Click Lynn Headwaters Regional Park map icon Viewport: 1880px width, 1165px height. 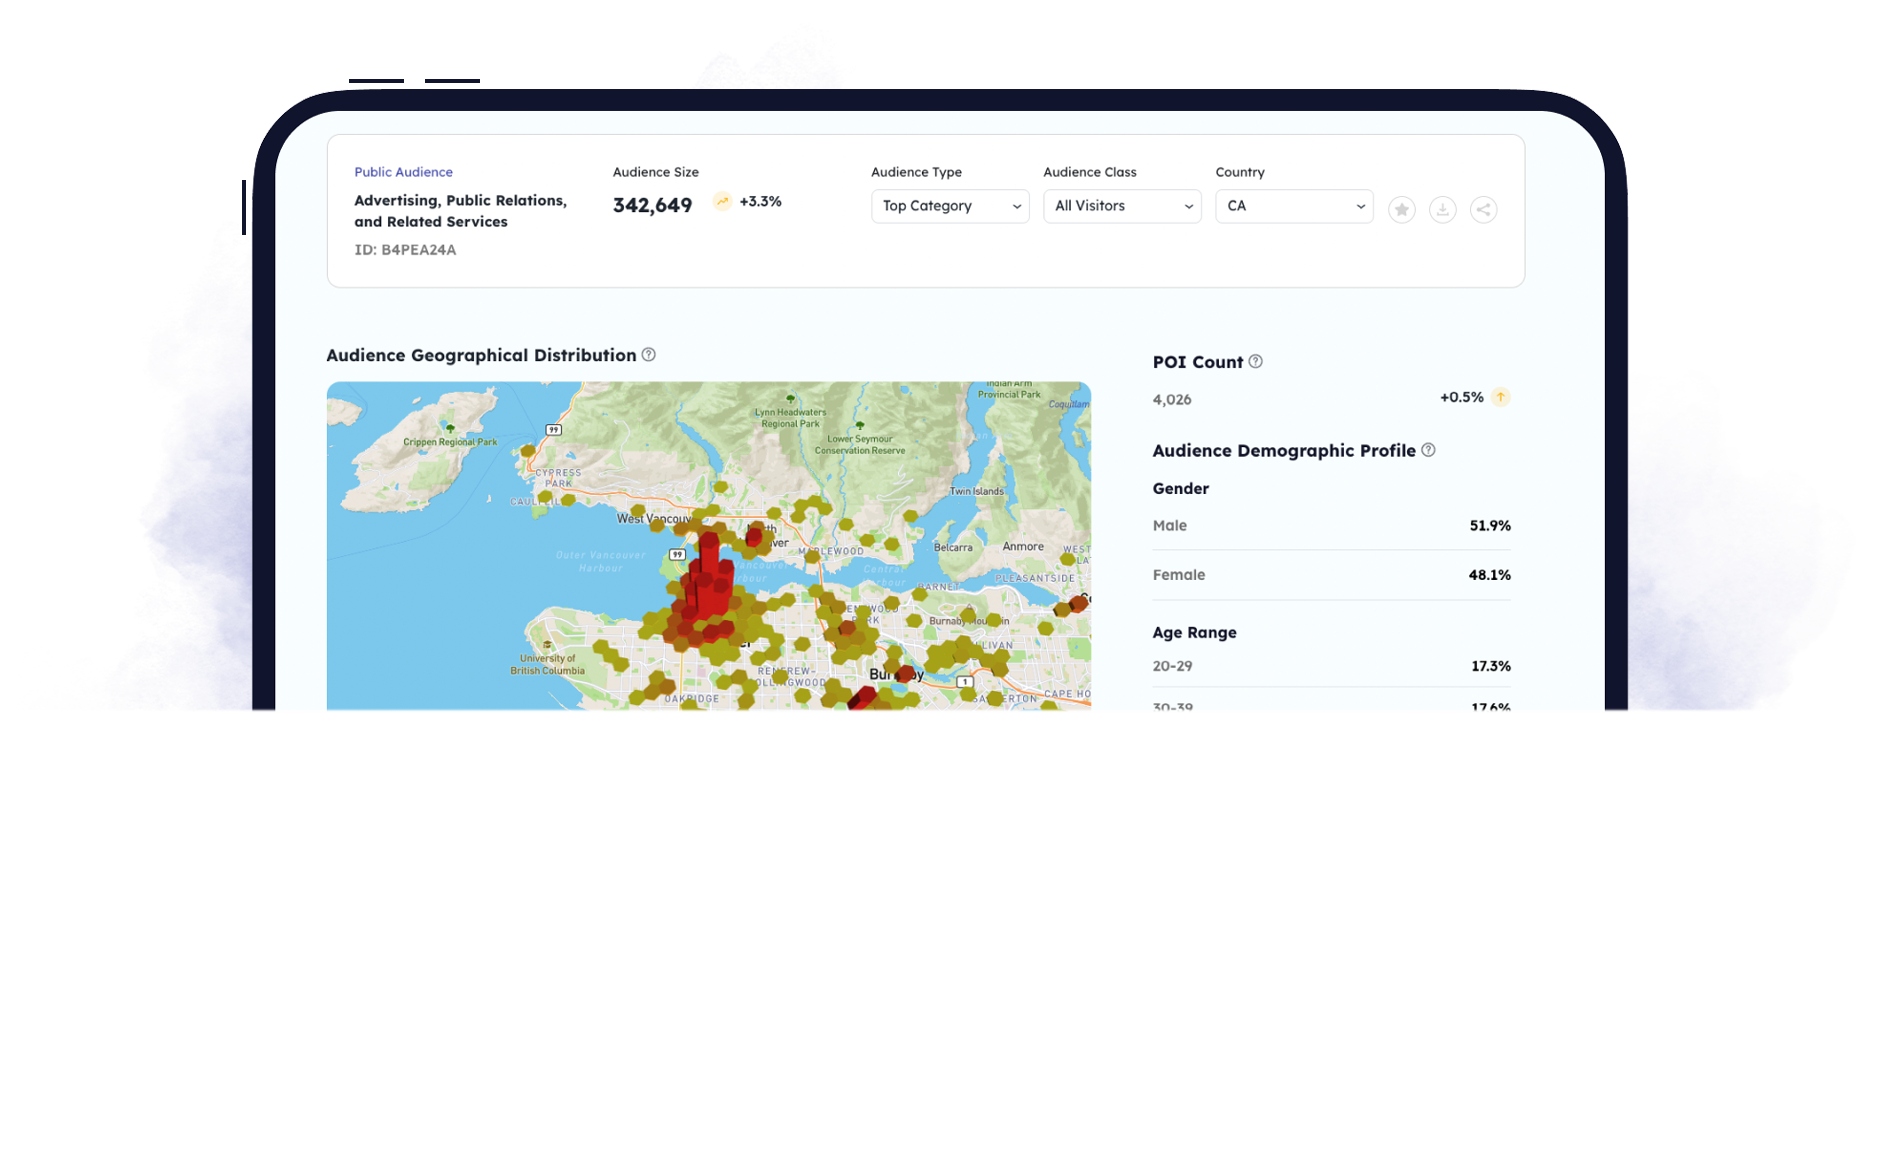click(x=790, y=399)
